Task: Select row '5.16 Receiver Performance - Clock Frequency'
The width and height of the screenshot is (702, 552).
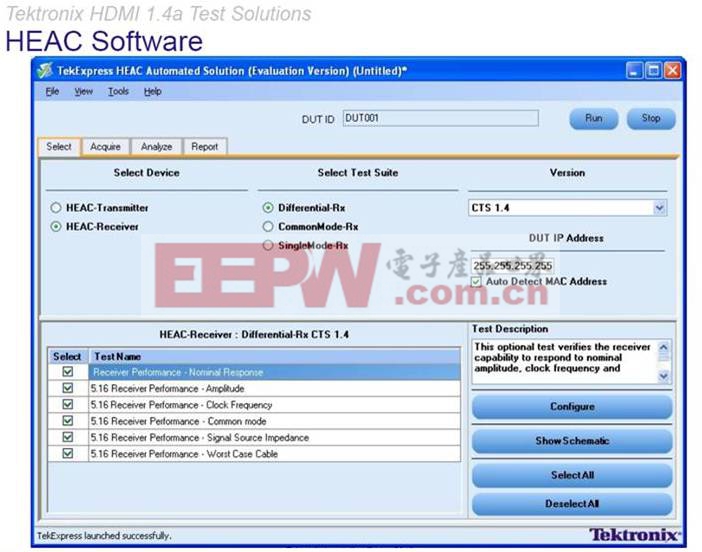Action: (274, 405)
